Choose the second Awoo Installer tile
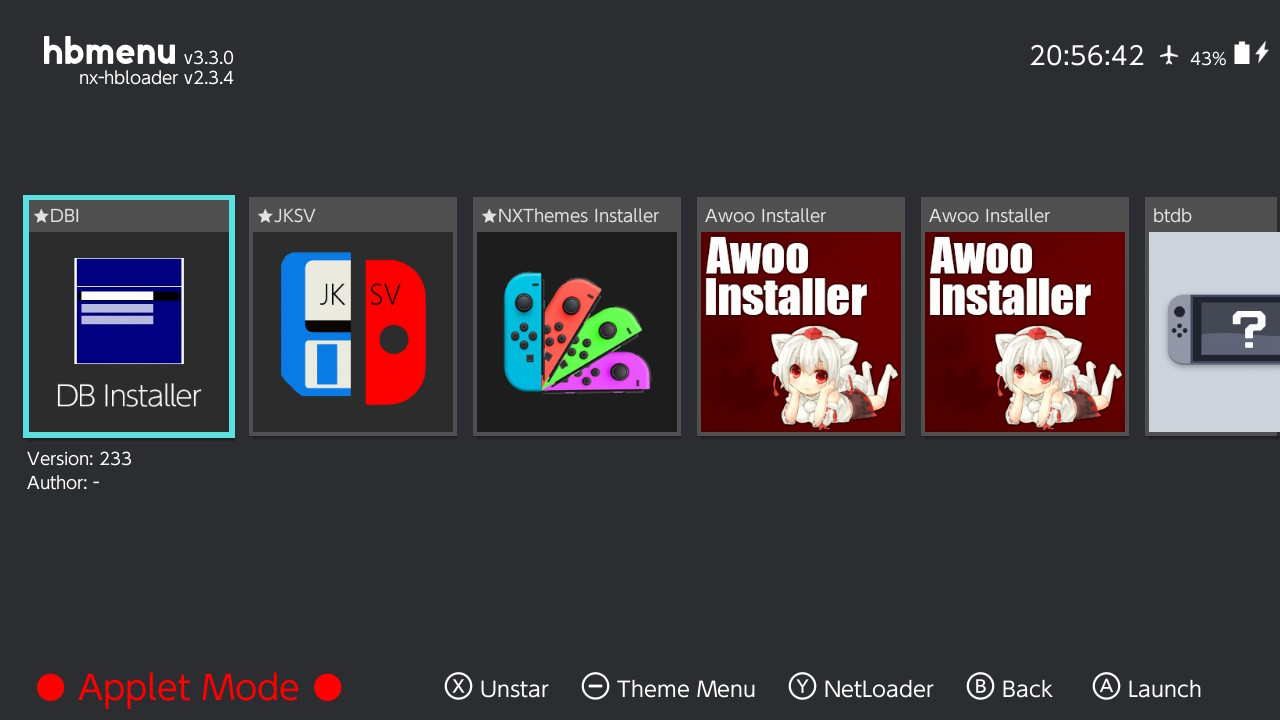 pos(1025,317)
